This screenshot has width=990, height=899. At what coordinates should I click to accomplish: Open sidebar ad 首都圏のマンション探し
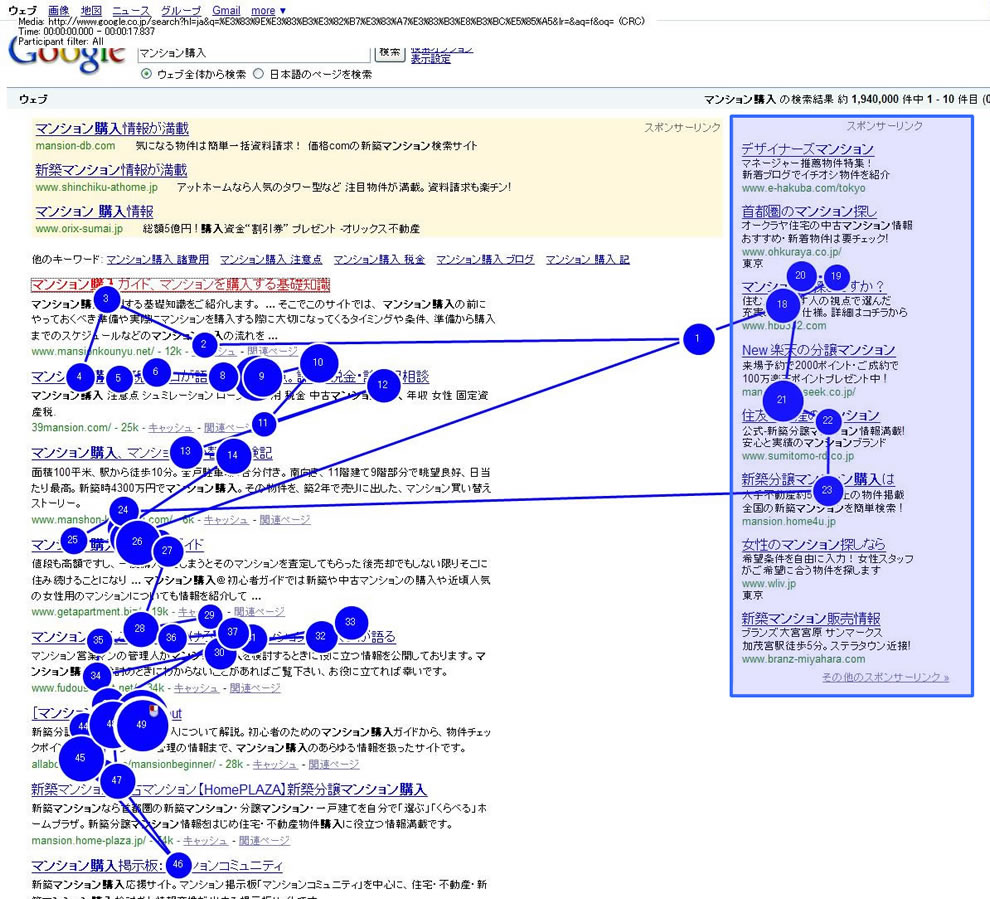(809, 211)
